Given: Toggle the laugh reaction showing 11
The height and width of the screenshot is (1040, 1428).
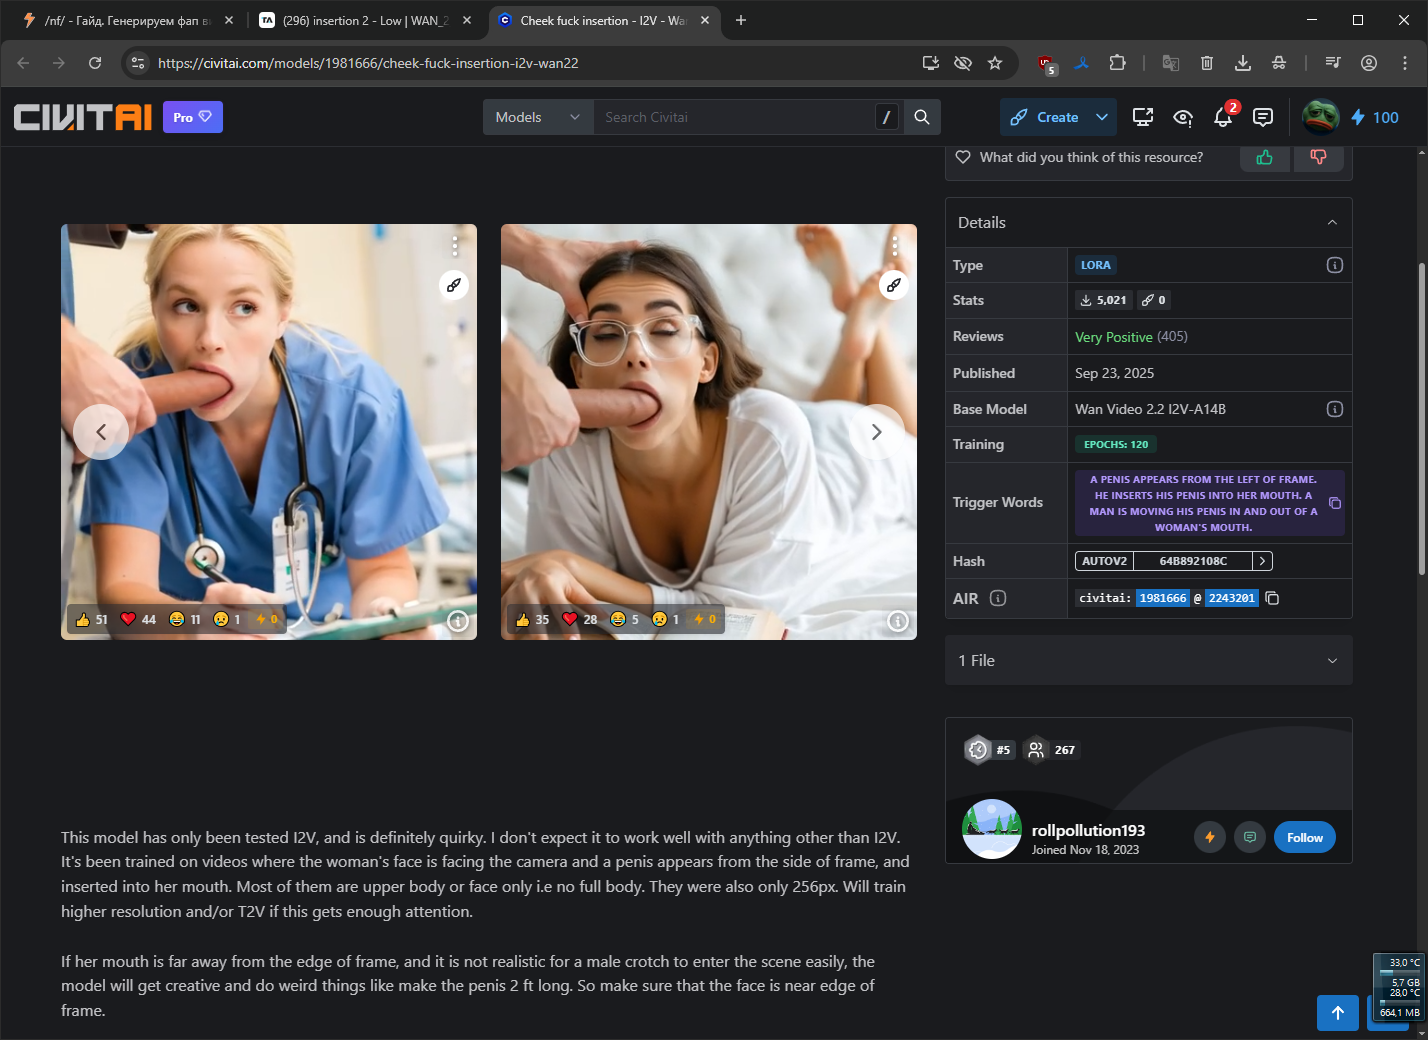Looking at the screenshot, I should (x=185, y=620).
